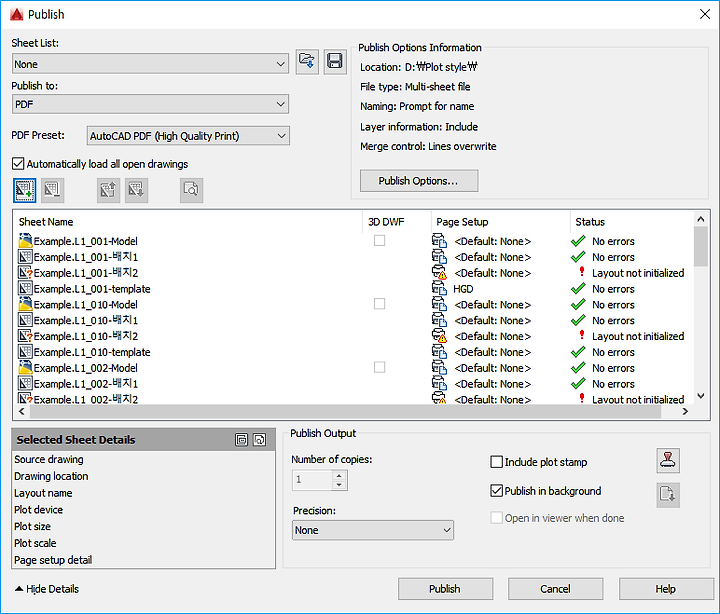Click page setup icon for Example.L1_002-배치1

(x=439, y=383)
